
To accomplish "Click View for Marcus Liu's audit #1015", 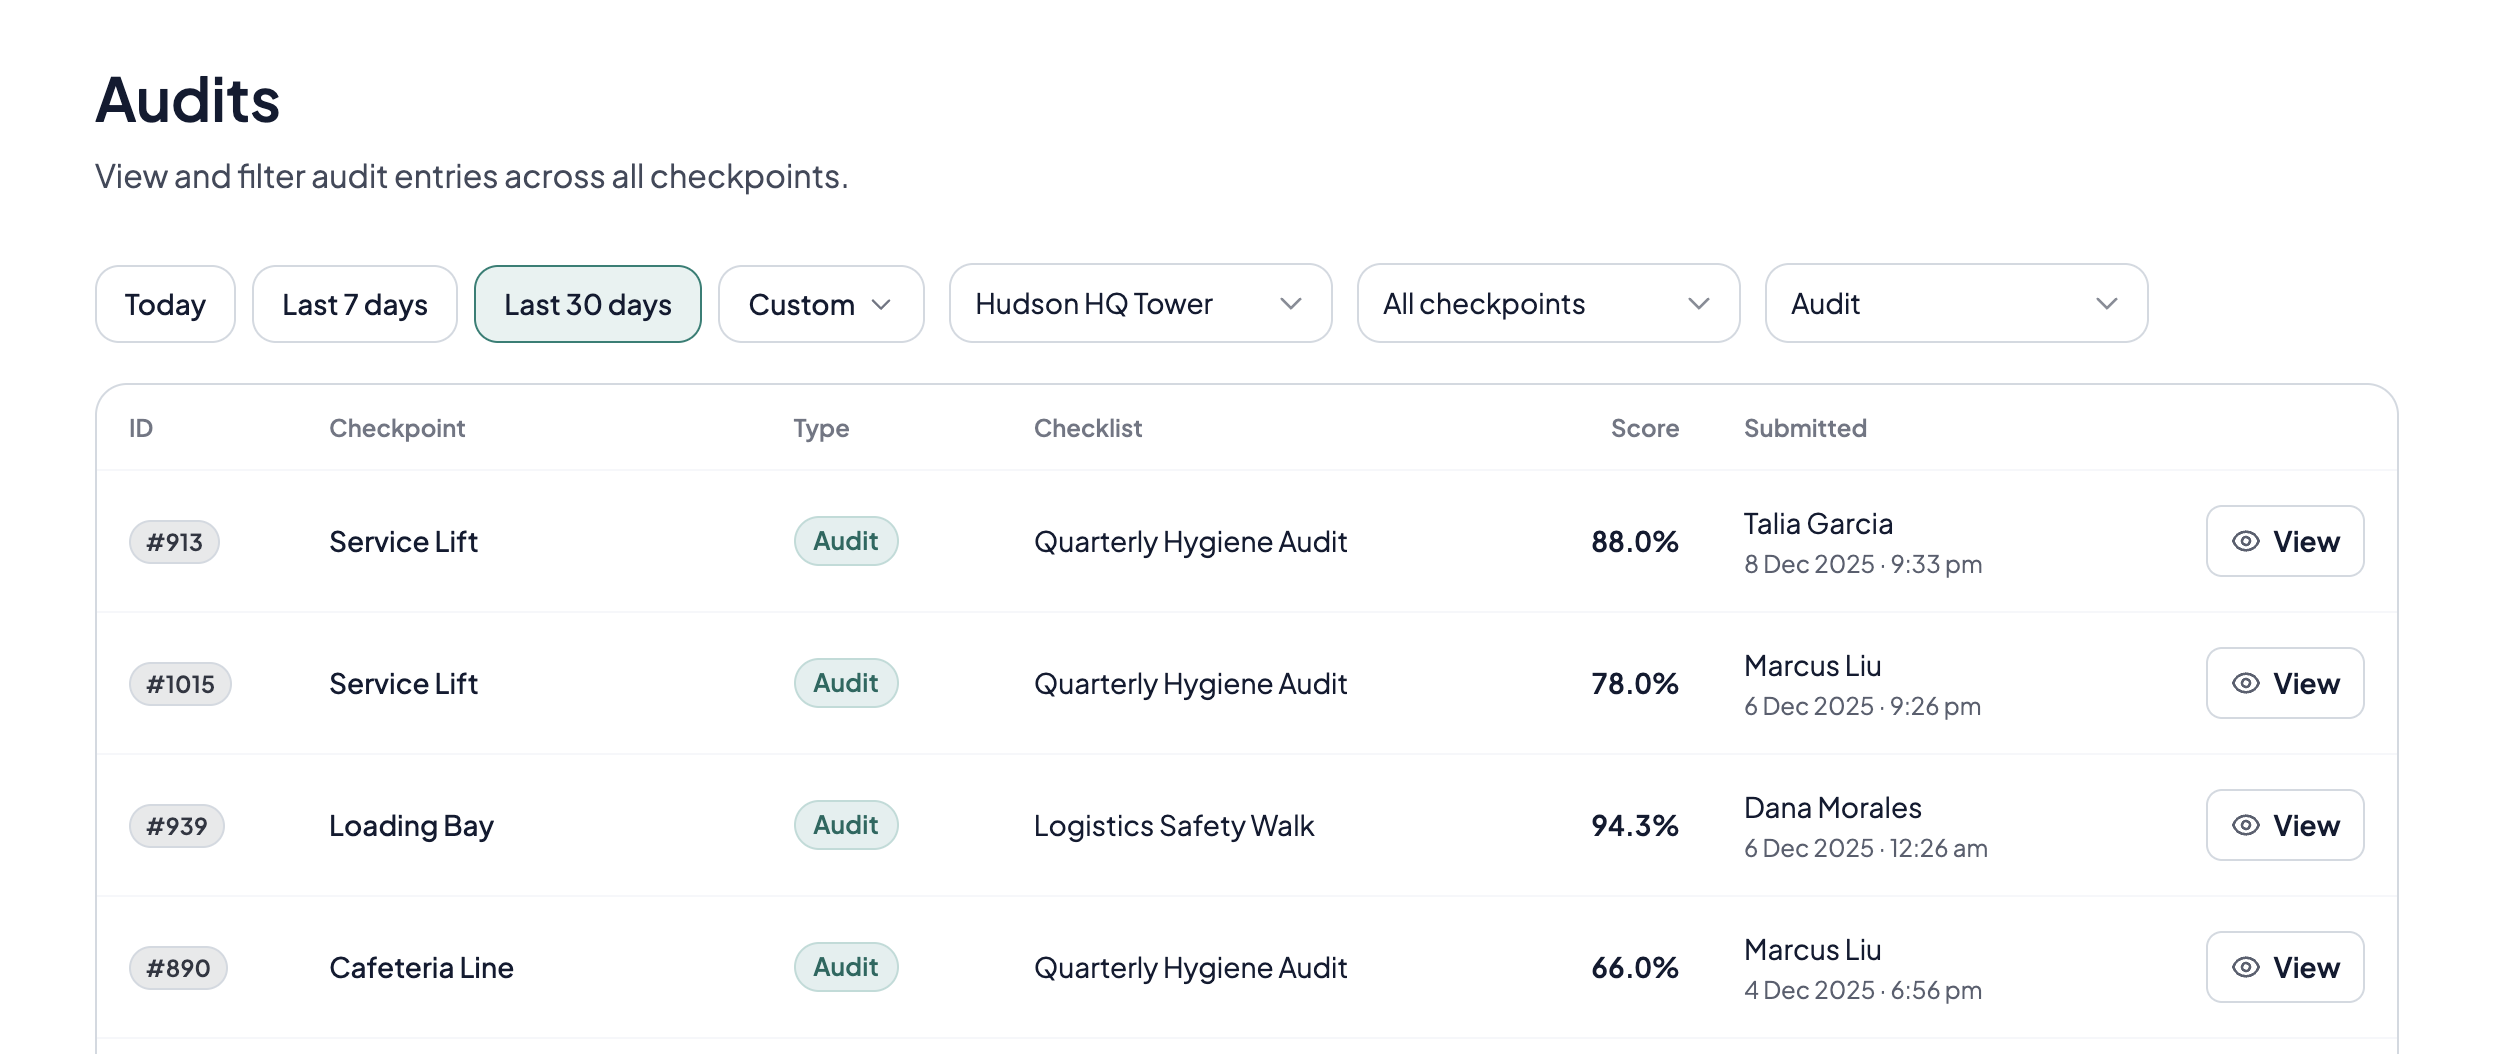I will click(x=2285, y=683).
